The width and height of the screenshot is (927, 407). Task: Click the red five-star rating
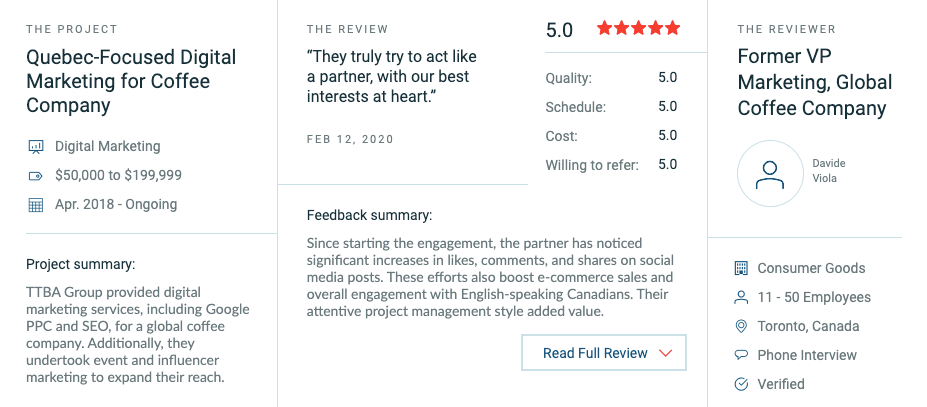(x=638, y=28)
